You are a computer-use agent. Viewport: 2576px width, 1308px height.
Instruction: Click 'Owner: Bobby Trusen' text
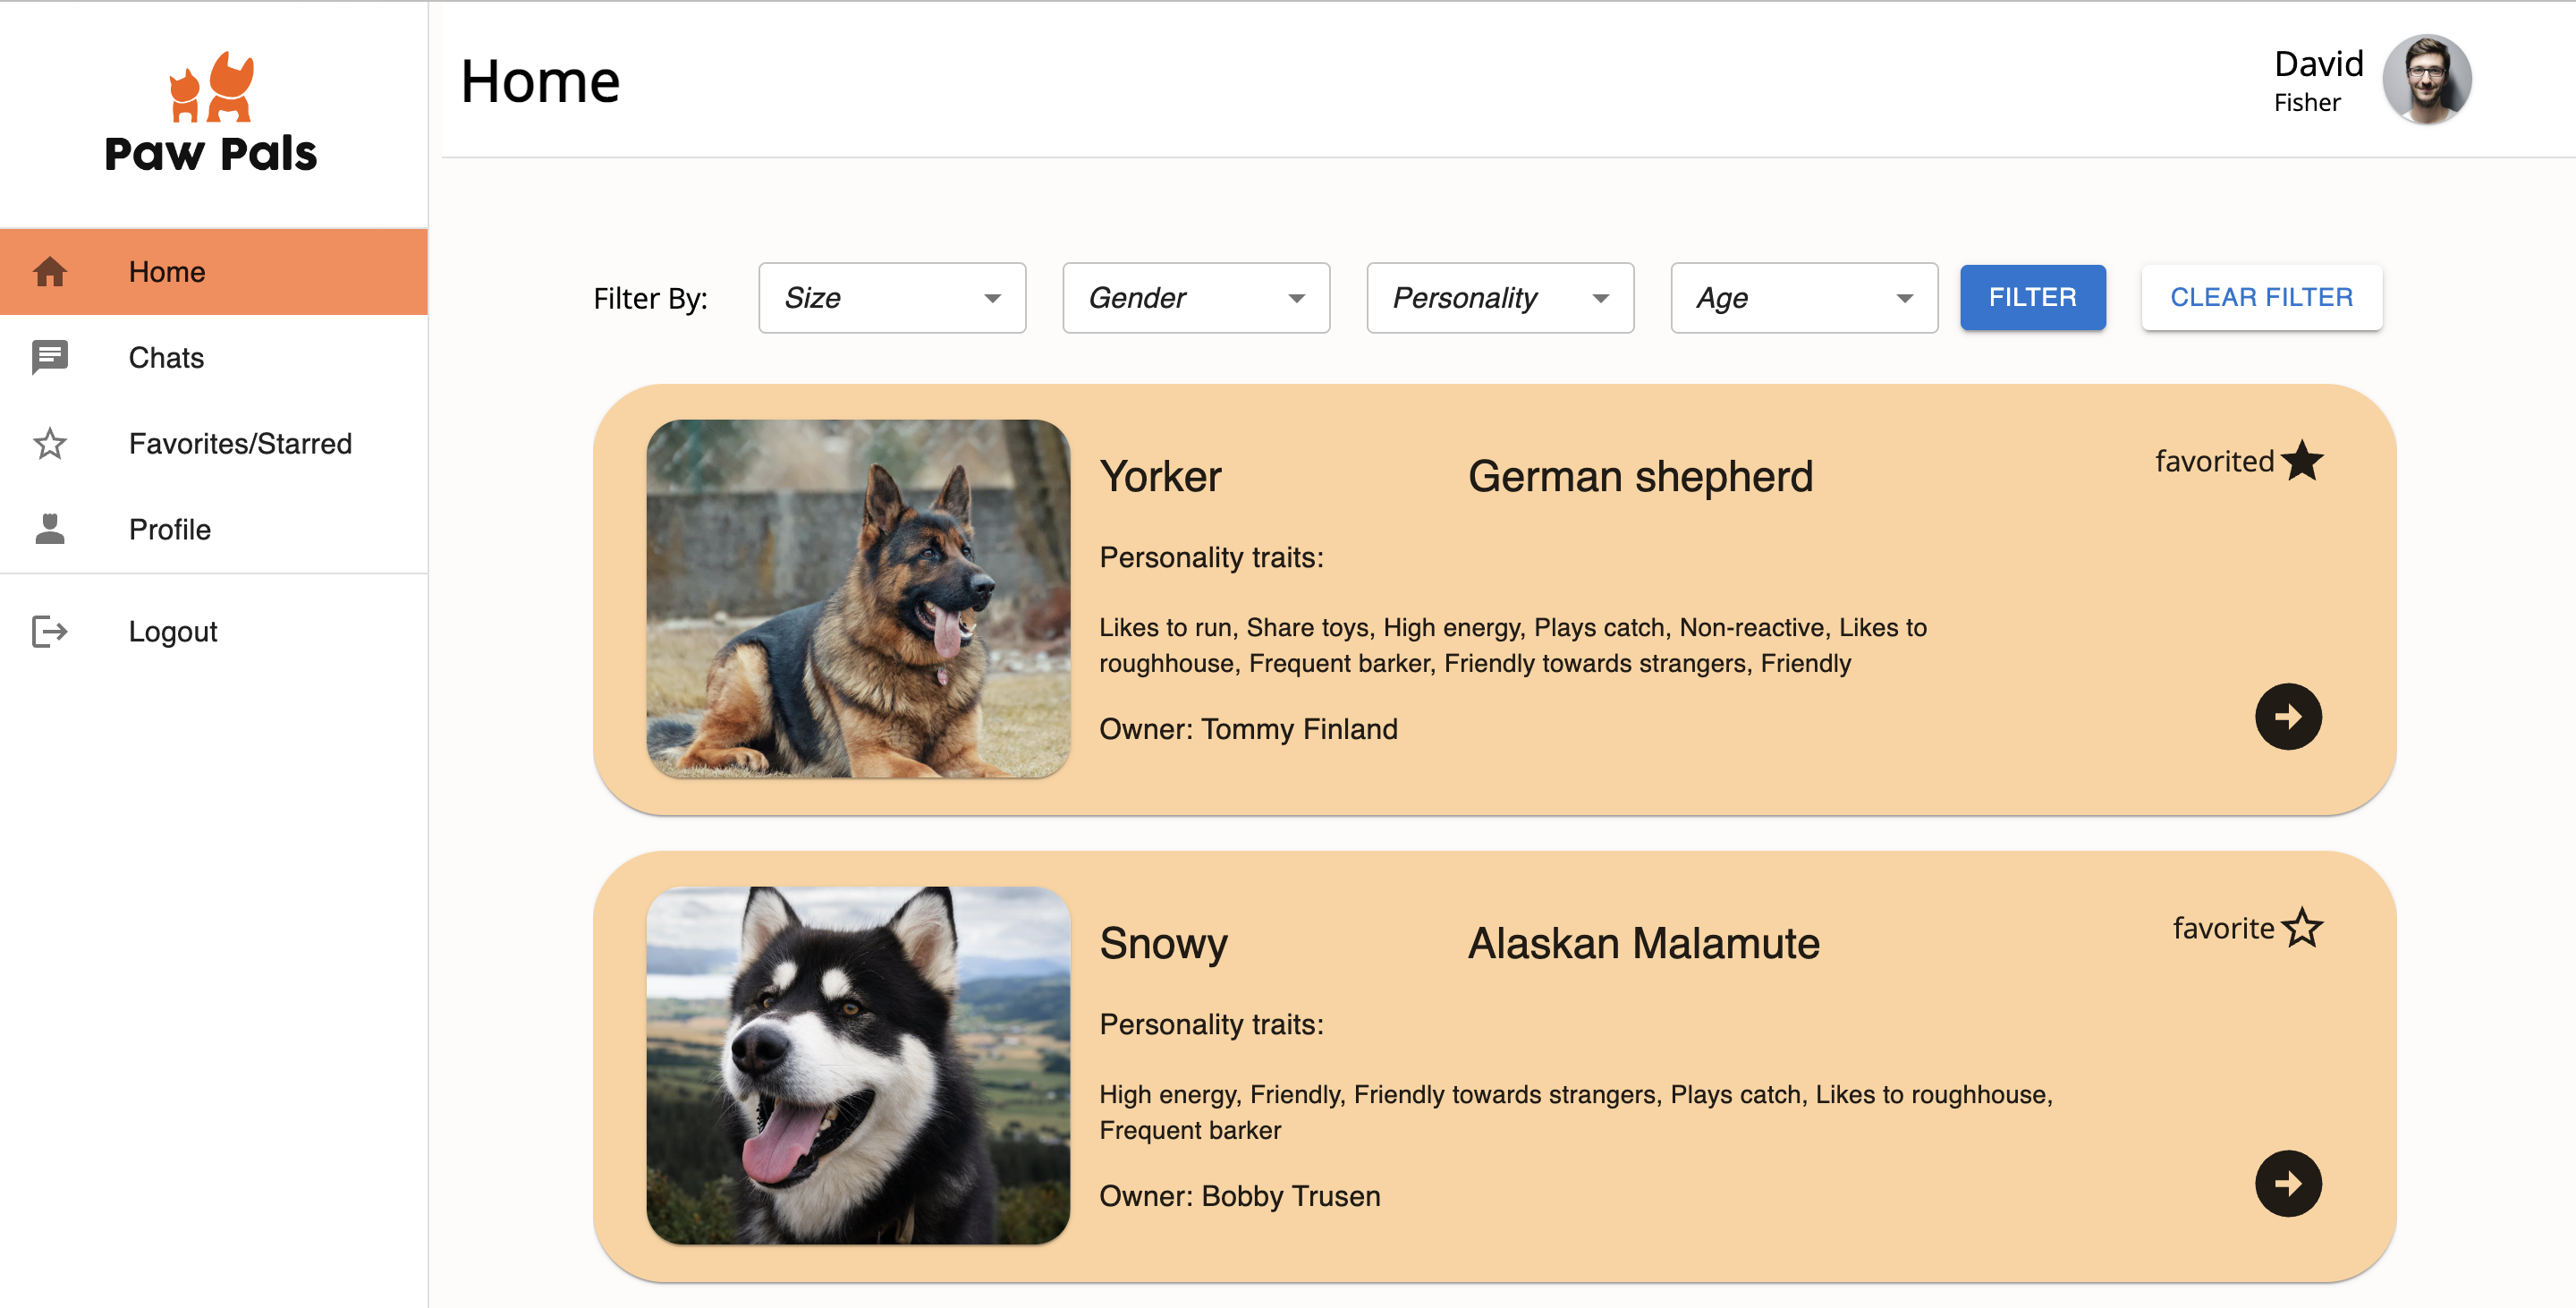coord(1239,1196)
